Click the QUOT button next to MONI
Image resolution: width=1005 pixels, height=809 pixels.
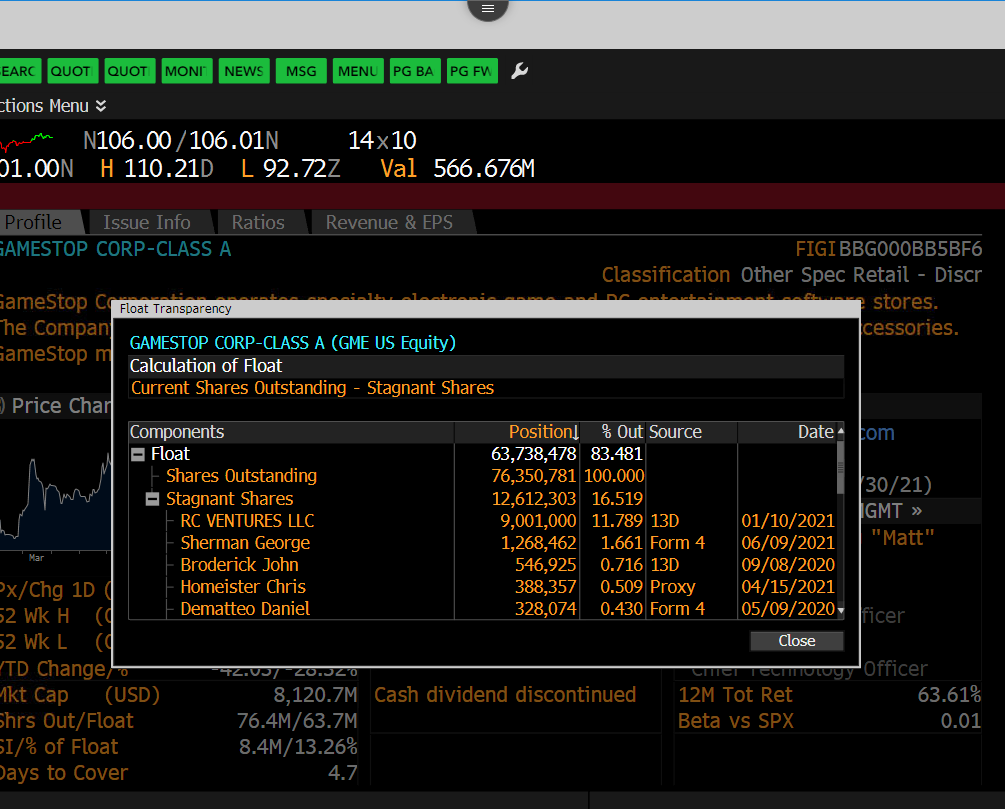(130, 71)
